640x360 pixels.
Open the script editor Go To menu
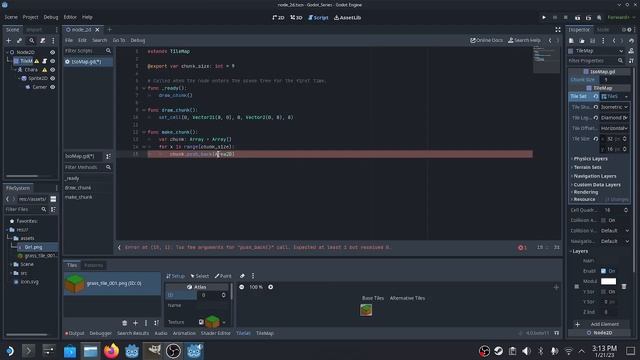tap(119, 40)
